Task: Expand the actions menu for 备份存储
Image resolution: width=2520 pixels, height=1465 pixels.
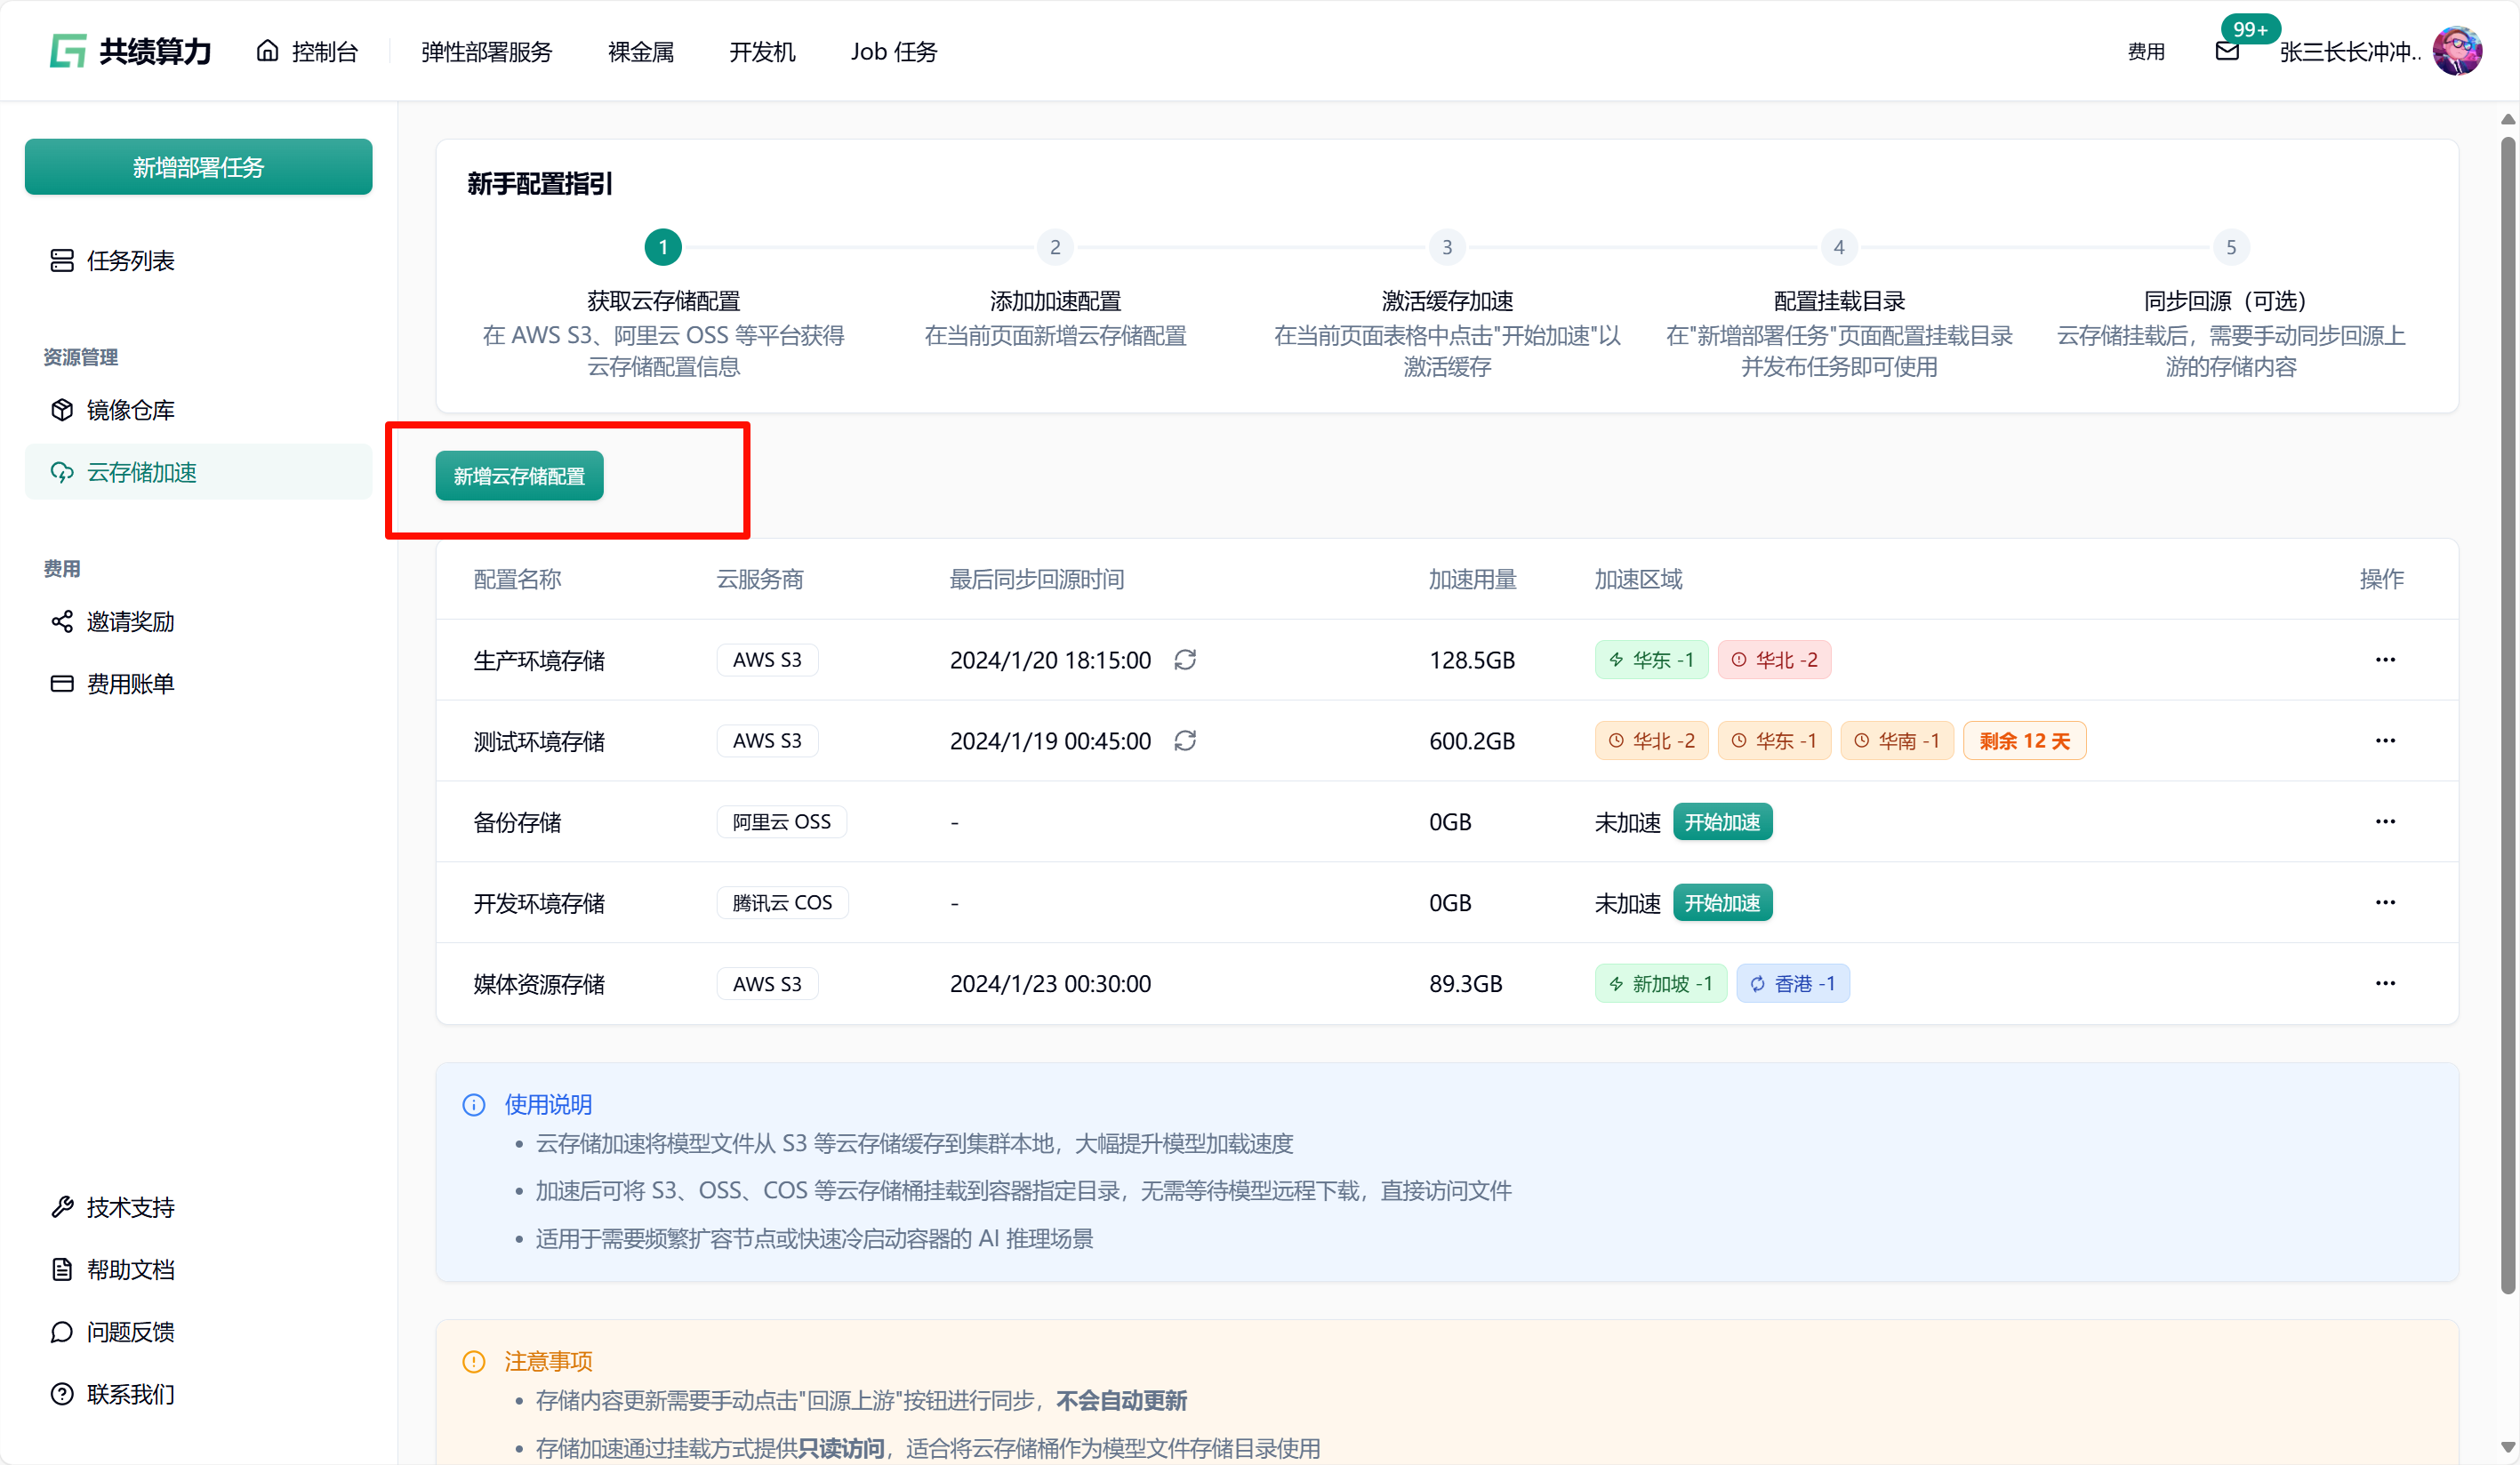Action: (2385, 822)
